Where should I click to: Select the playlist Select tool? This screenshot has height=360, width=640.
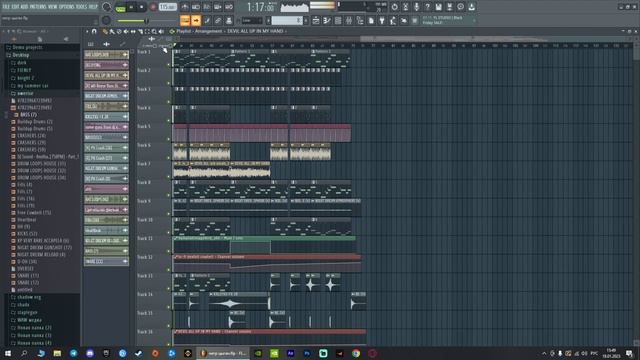click(x=147, y=31)
